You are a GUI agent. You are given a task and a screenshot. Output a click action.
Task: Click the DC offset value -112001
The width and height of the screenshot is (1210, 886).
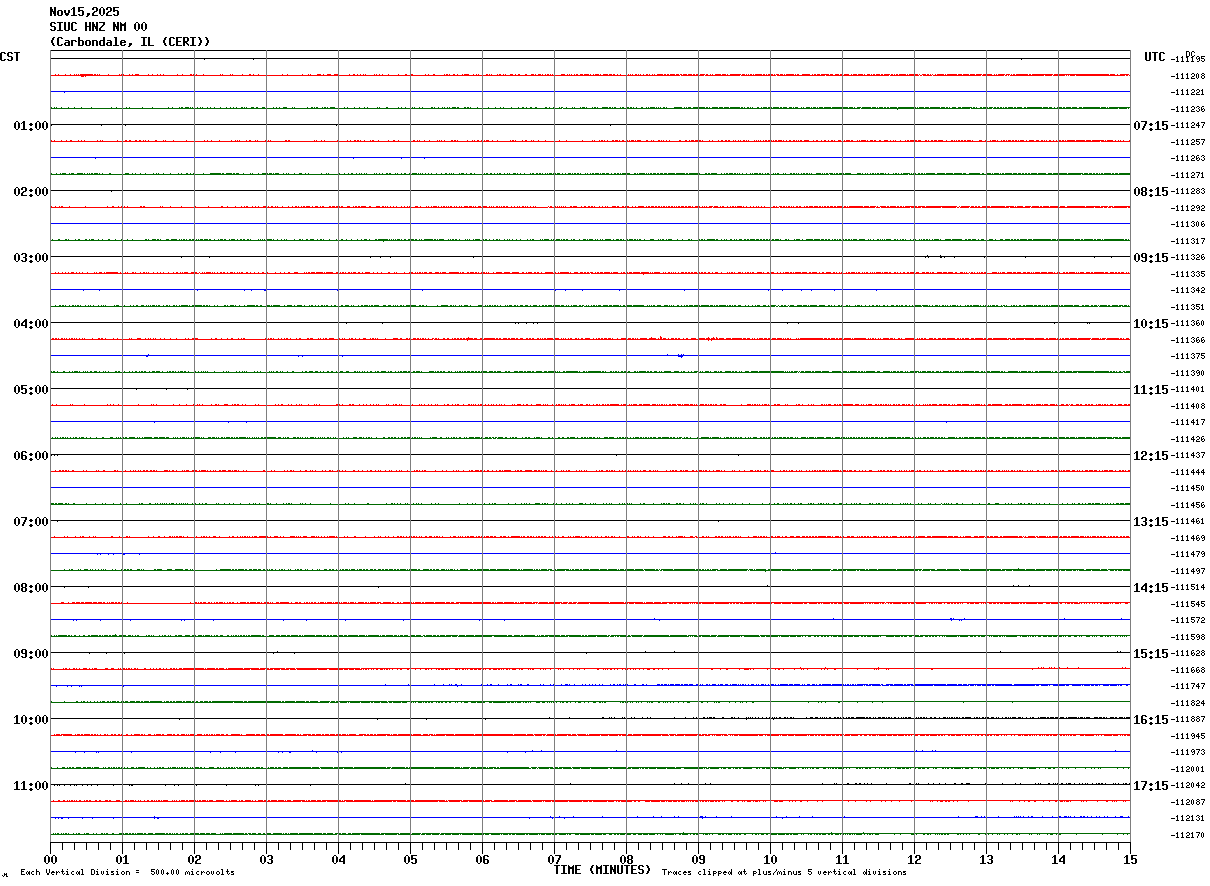click(1187, 769)
